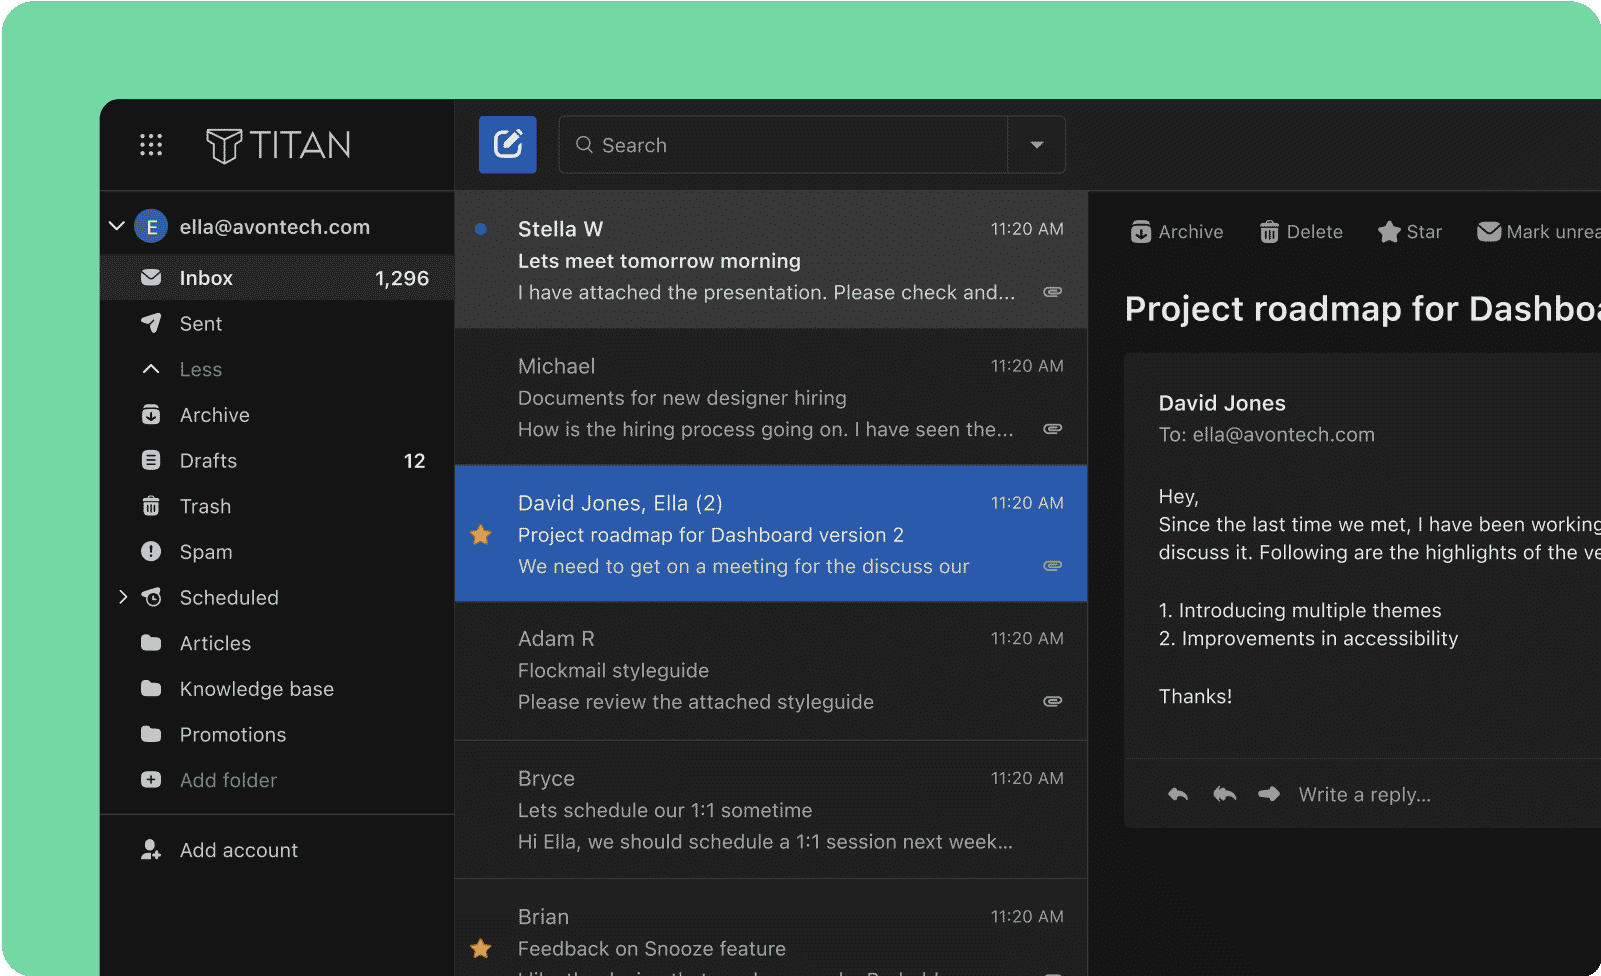
Task: Click the forward arrow icon
Action: (x=1269, y=794)
